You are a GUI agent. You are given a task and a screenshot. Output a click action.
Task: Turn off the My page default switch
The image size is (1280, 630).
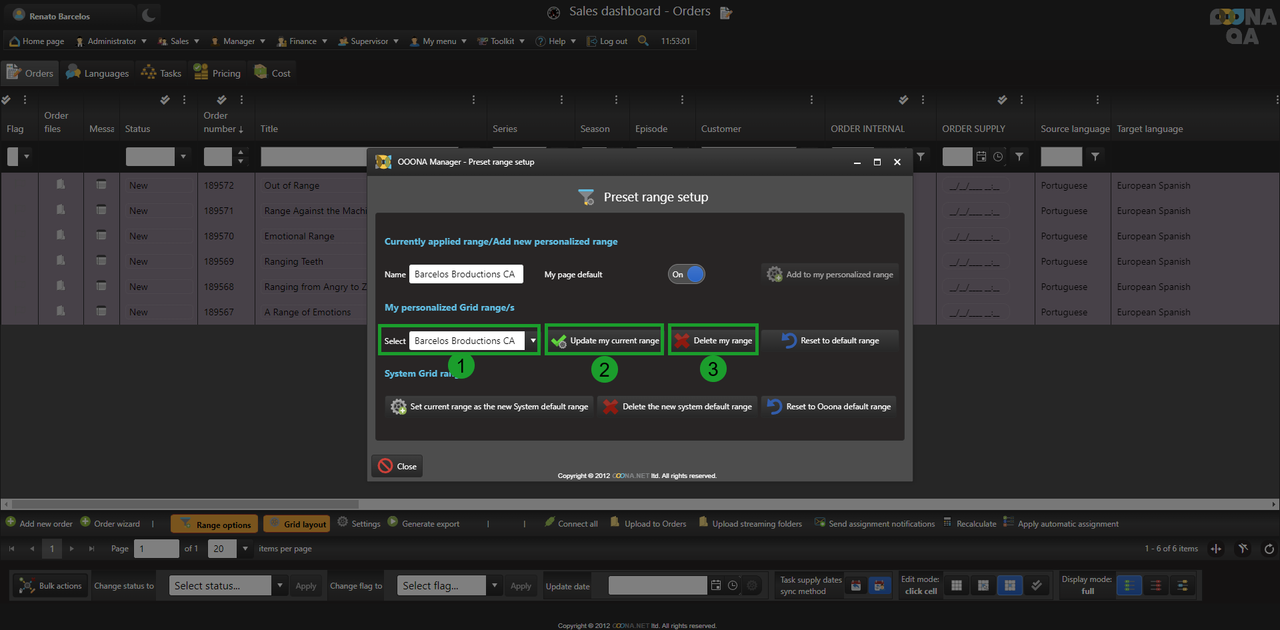click(x=686, y=274)
